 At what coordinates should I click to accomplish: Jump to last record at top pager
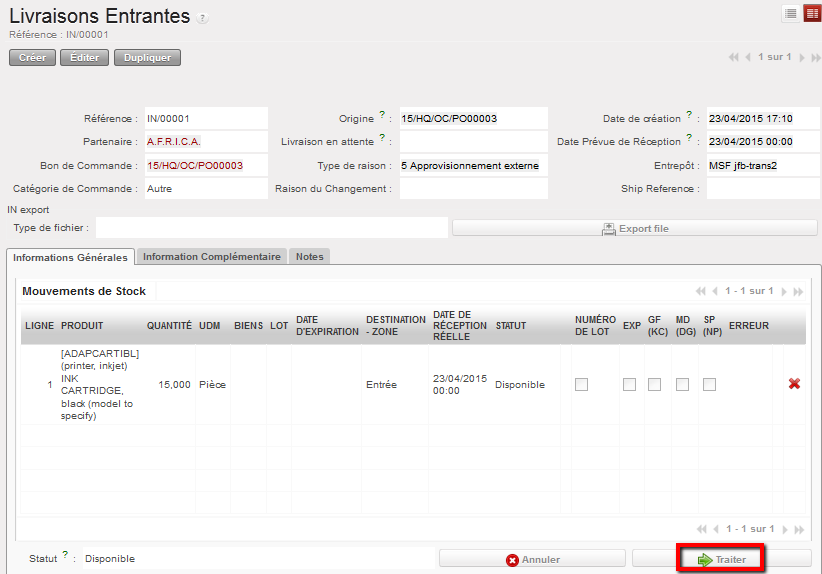(814, 57)
